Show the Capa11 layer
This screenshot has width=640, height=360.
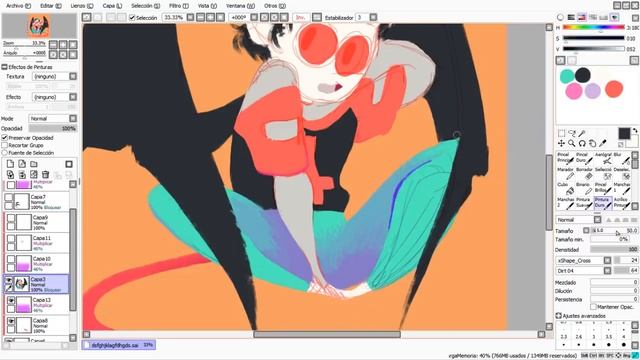click(11, 238)
